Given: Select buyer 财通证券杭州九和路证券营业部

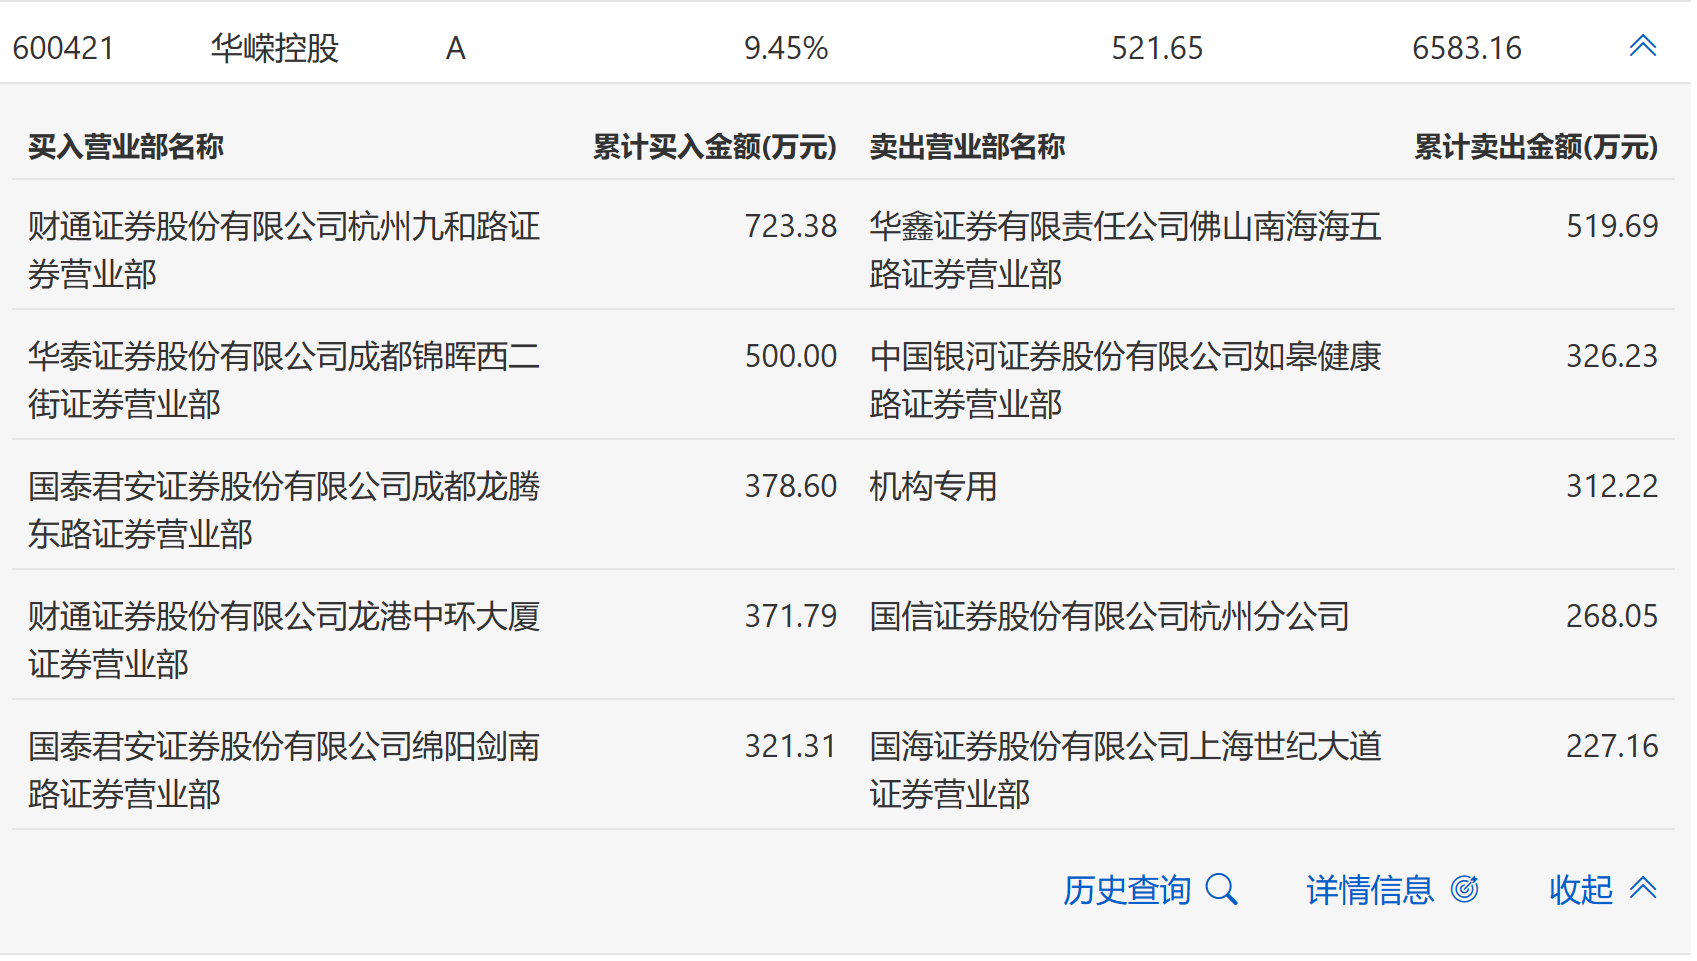Looking at the screenshot, I should [x=284, y=250].
